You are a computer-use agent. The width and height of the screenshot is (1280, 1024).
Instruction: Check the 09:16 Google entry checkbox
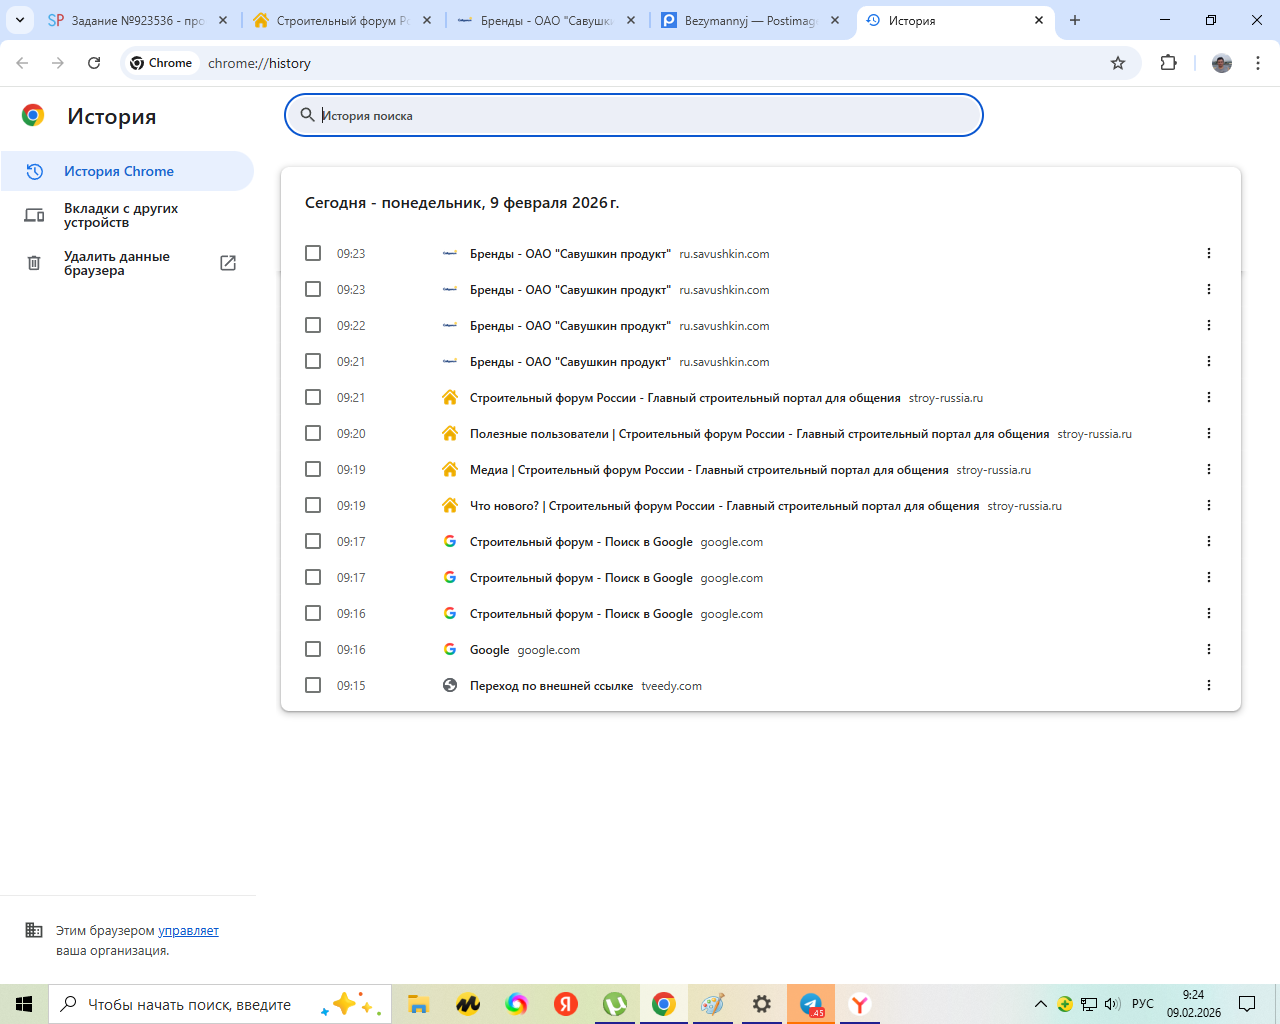pos(313,649)
